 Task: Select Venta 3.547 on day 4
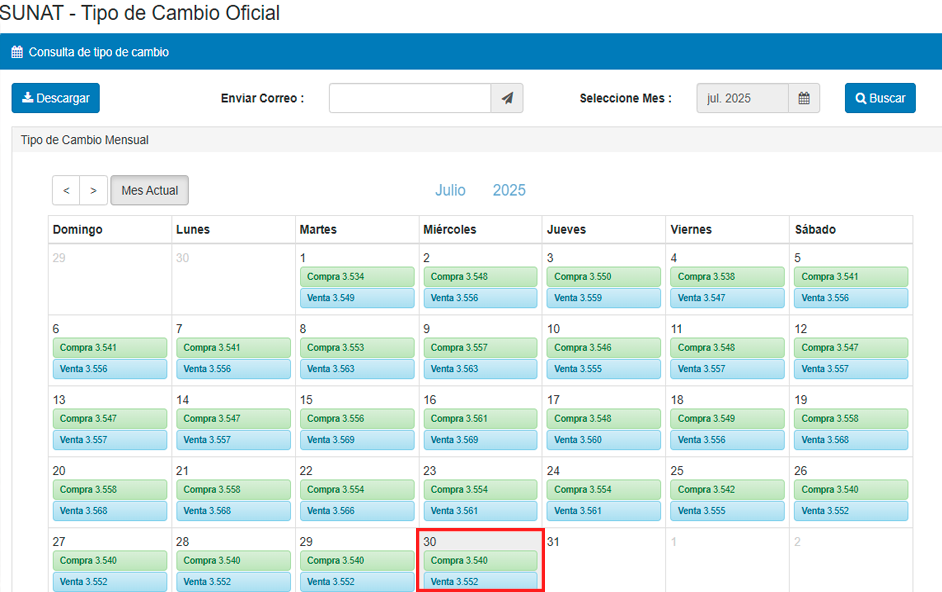click(728, 298)
